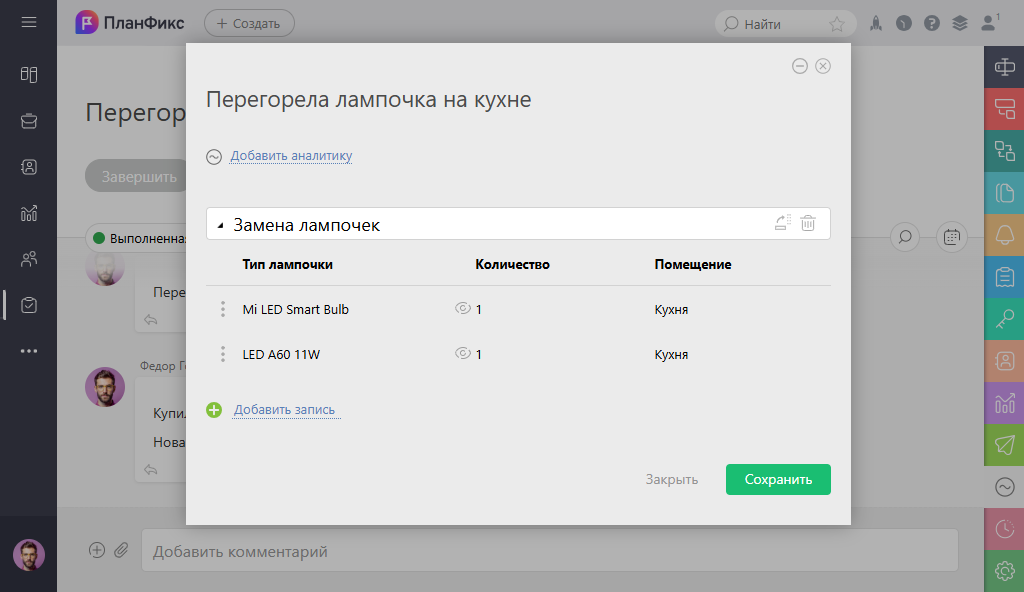Toggle eye icon for LED A60 11W row
The image size is (1024, 592).
(x=462, y=354)
